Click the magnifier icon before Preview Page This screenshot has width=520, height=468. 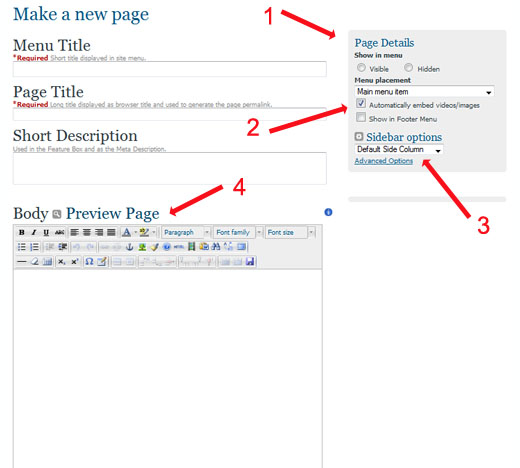57,214
